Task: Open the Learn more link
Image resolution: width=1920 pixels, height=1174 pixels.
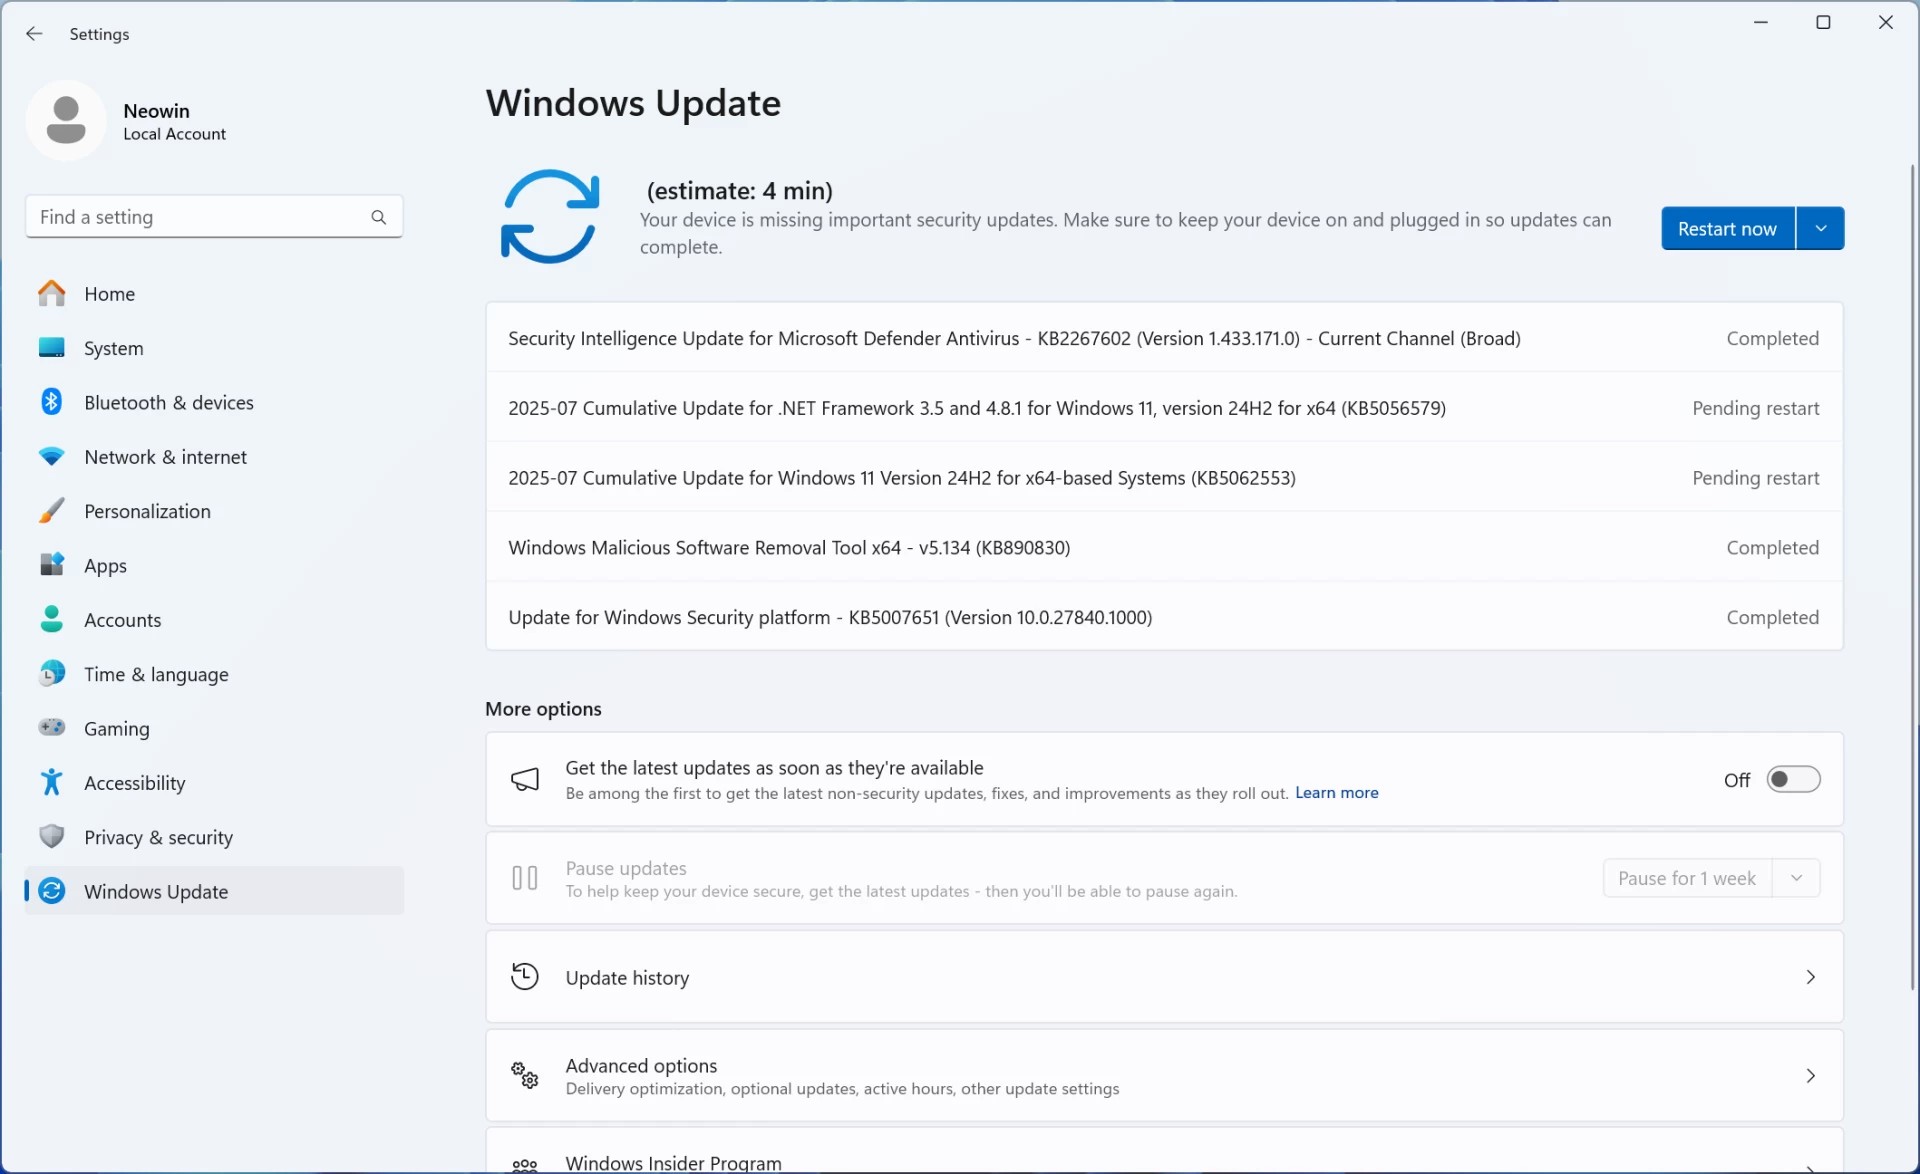Action: coord(1336,793)
